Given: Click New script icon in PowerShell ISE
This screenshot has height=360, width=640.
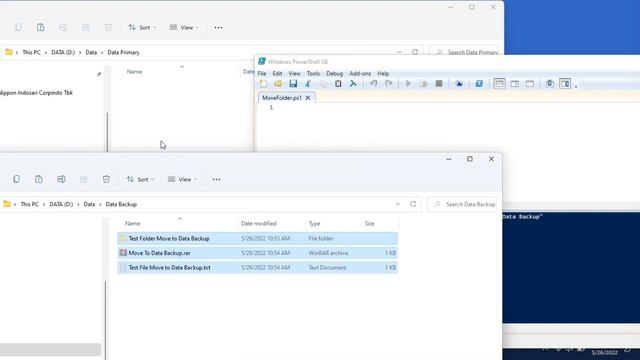Looking at the screenshot, I should [x=263, y=84].
